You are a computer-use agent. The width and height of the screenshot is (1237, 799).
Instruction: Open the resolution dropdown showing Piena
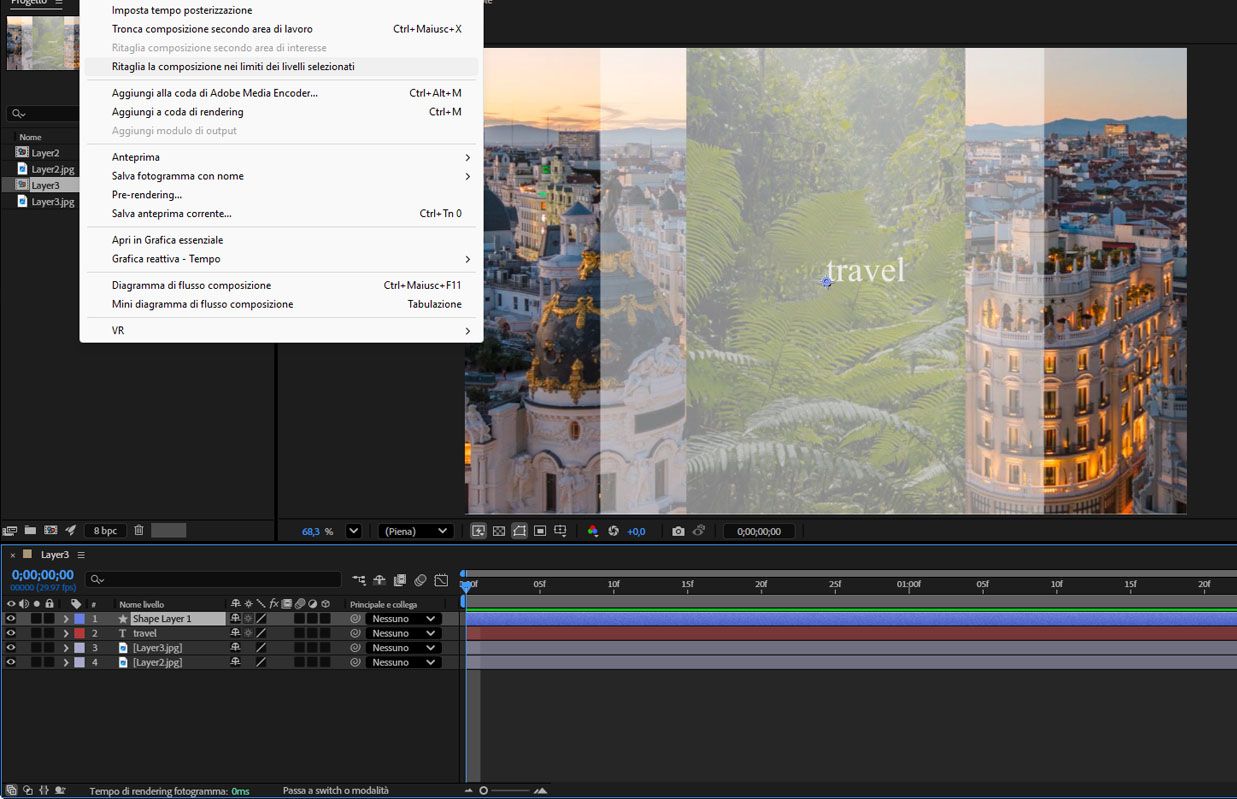(415, 531)
